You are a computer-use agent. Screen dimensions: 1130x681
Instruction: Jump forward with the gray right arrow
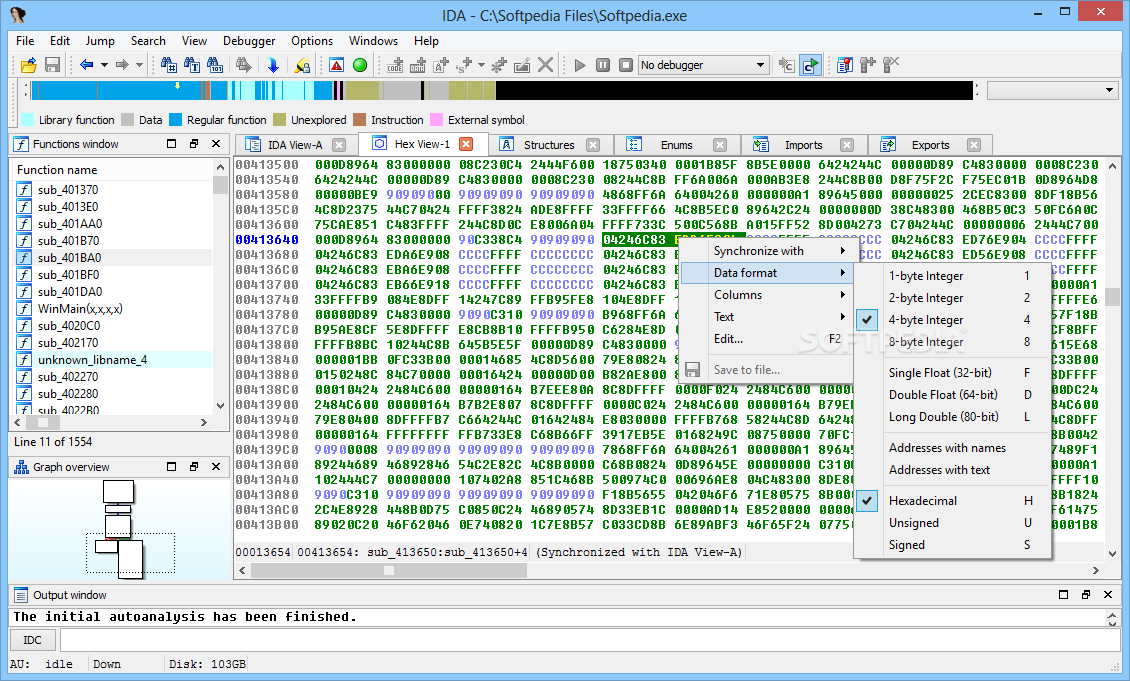click(122, 65)
